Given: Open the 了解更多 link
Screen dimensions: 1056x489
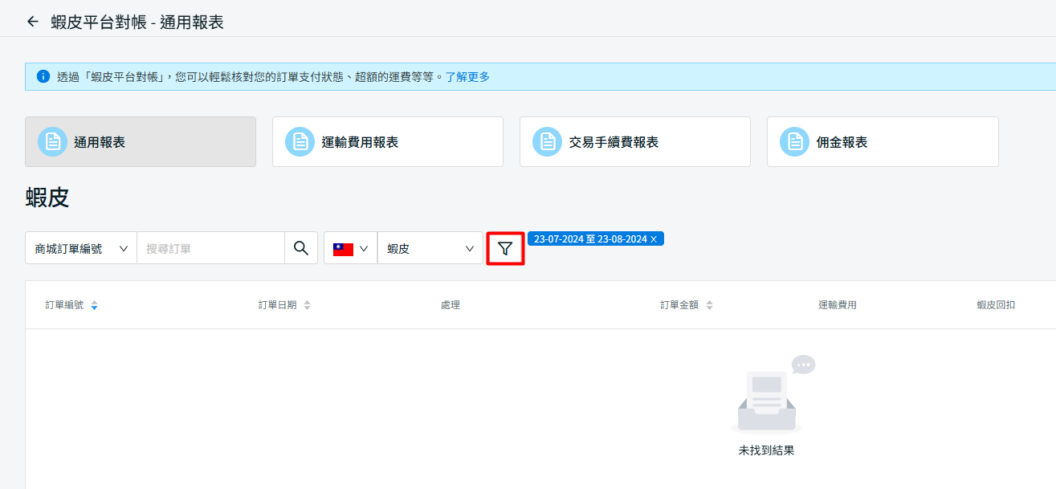Looking at the screenshot, I should coord(467,77).
